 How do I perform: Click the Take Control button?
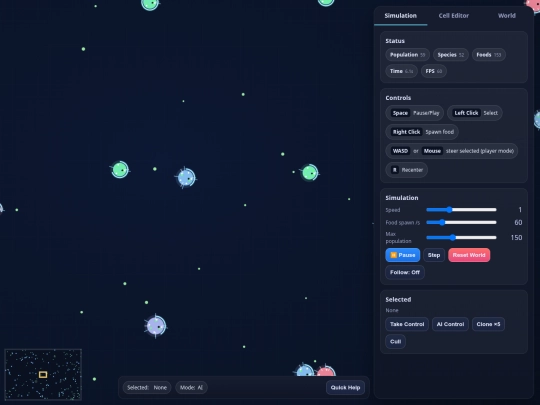point(407,324)
